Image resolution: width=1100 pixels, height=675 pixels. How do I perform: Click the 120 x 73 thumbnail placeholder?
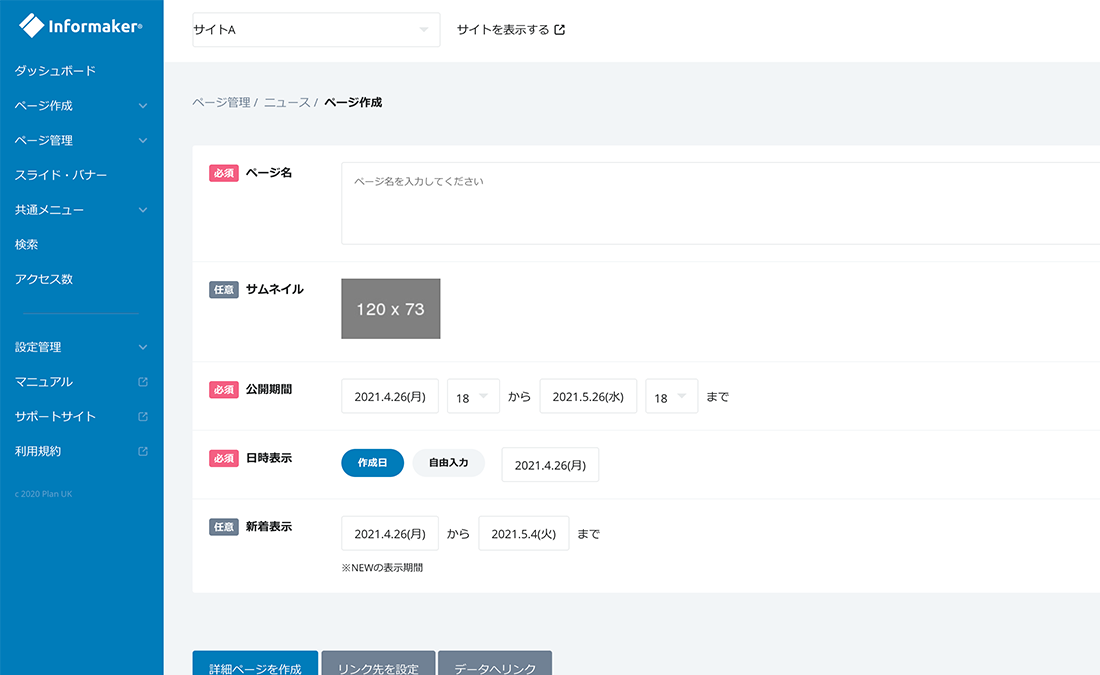point(390,308)
